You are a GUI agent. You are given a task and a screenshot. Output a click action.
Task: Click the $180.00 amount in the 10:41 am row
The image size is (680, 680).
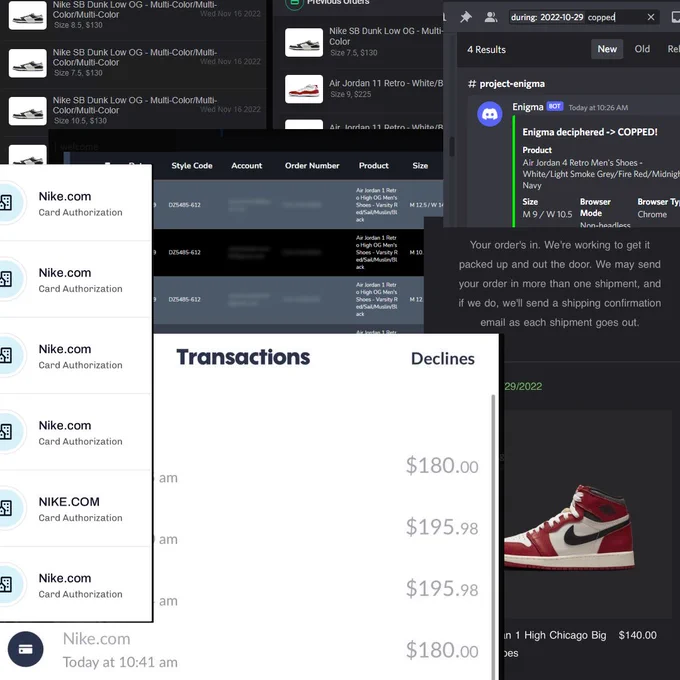click(x=442, y=651)
